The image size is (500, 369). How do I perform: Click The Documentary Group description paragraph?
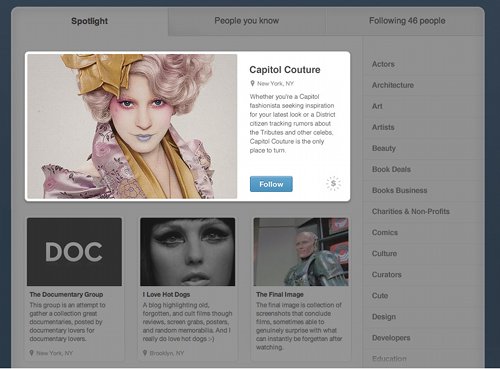[x=67, y=322]
